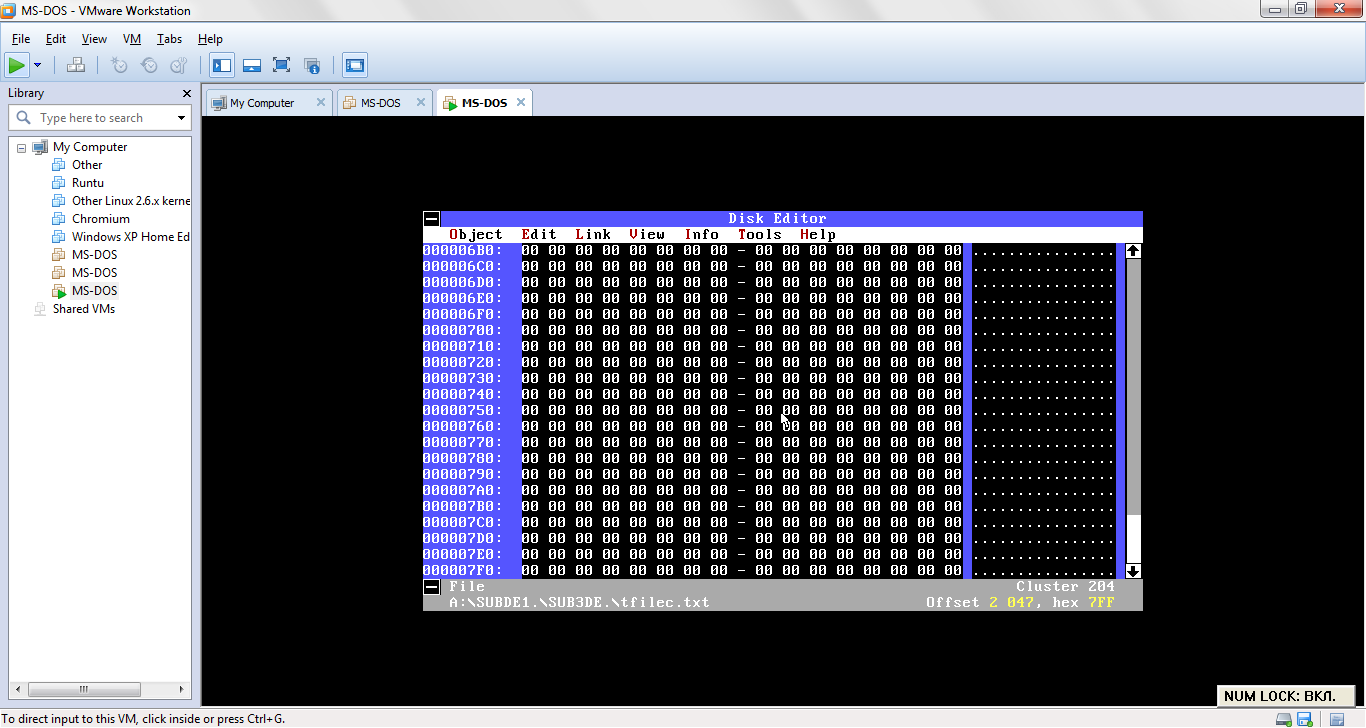Open the Disk Editor Link menu
Screen dimensions: 1366x728
tap(593, 235)
